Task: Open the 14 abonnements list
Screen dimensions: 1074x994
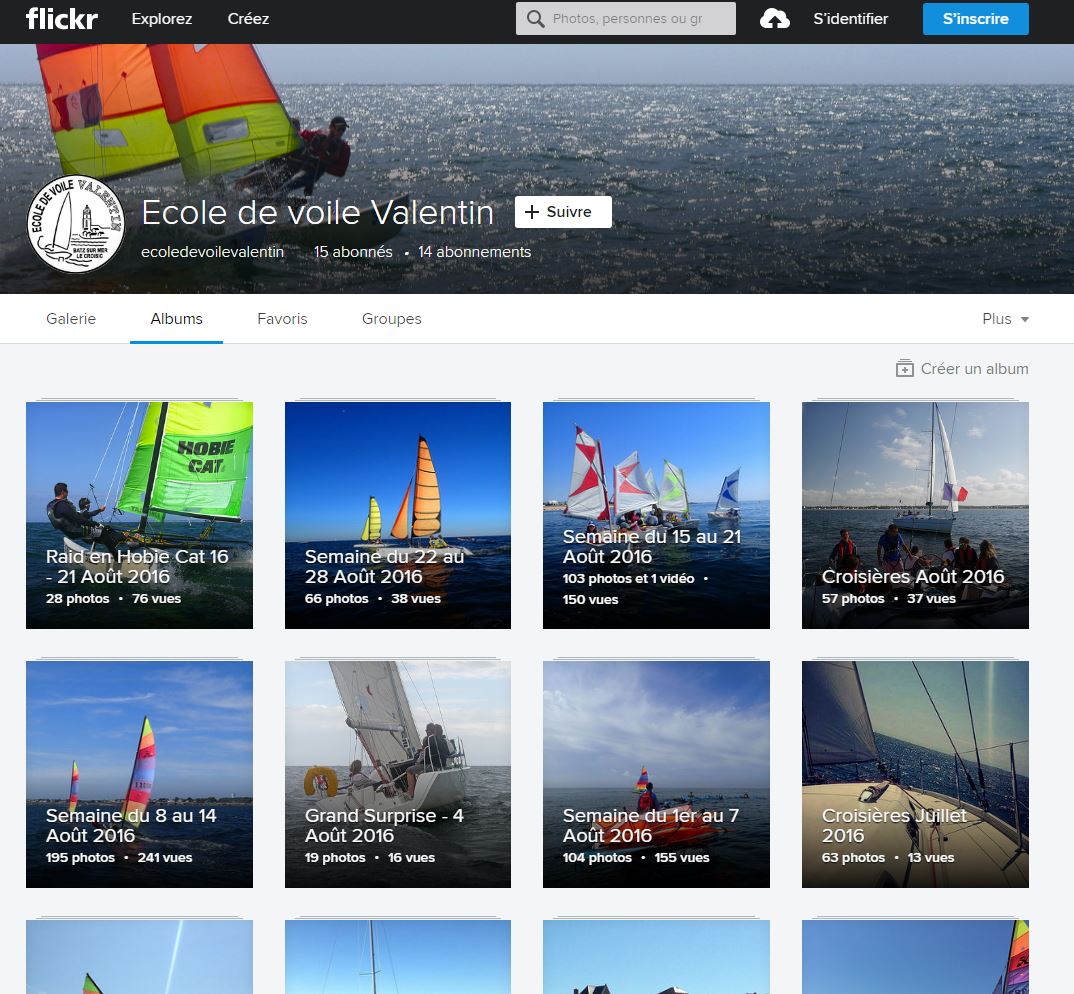Action: click(475, 252)
